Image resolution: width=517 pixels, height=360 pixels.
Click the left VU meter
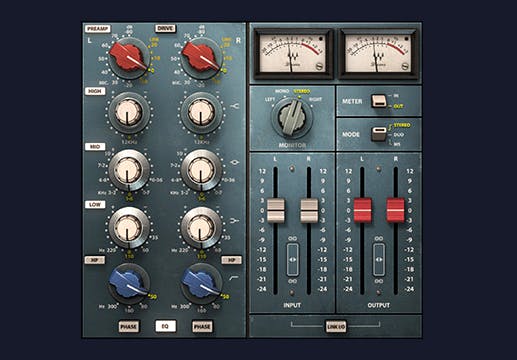click(293, 54)
